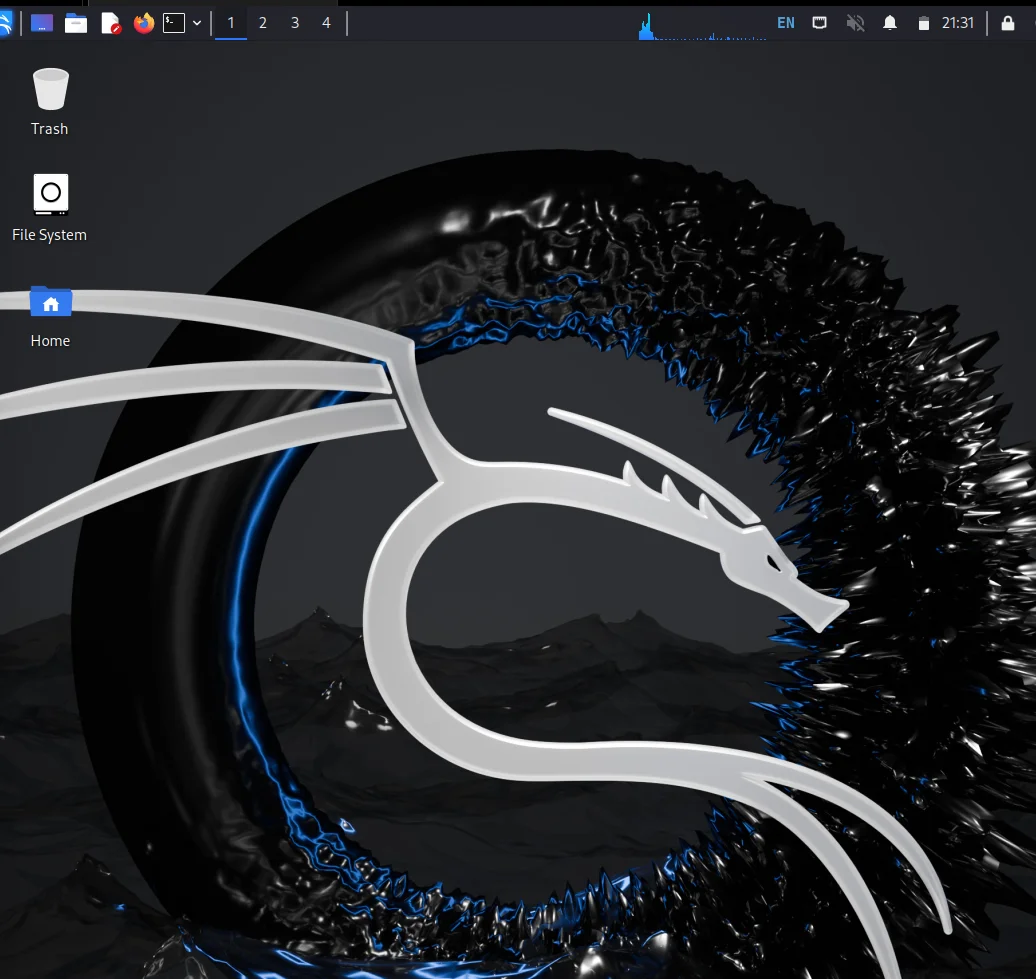Click the battery power manager icon
The image size is (1036, 979).
[x=924, y=23]
